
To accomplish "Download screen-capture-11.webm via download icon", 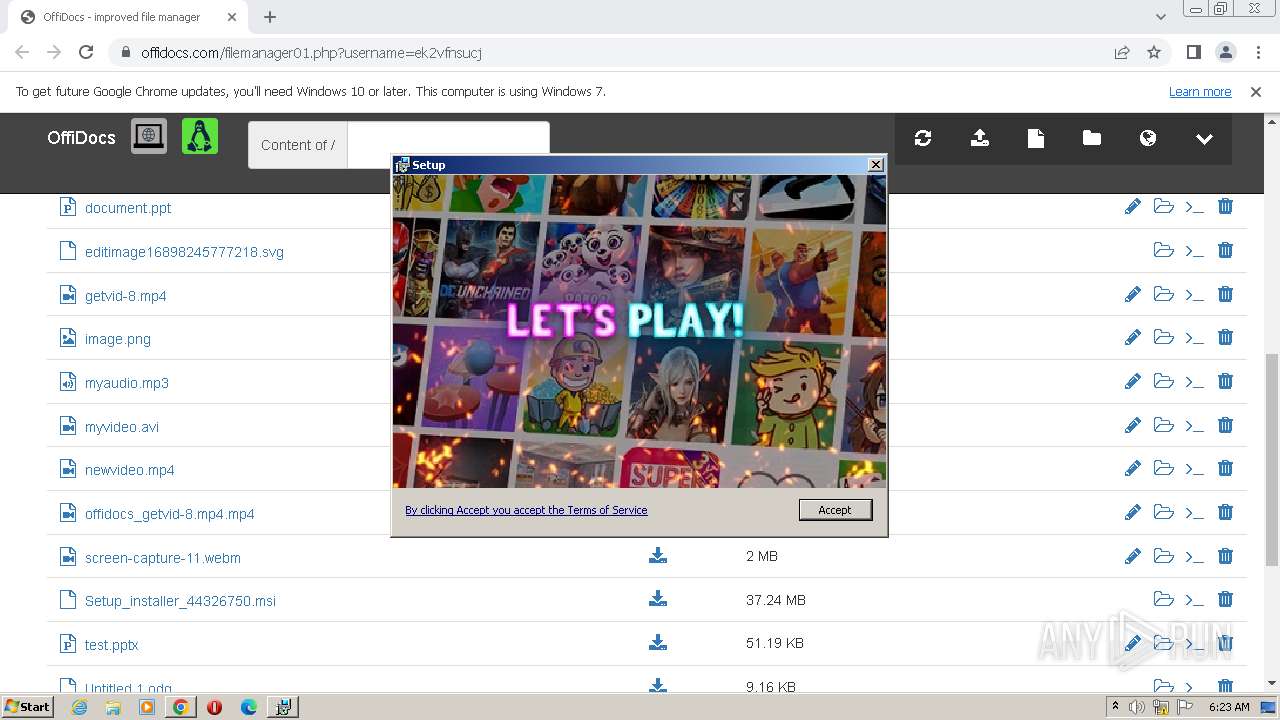I will coord(658,555).
